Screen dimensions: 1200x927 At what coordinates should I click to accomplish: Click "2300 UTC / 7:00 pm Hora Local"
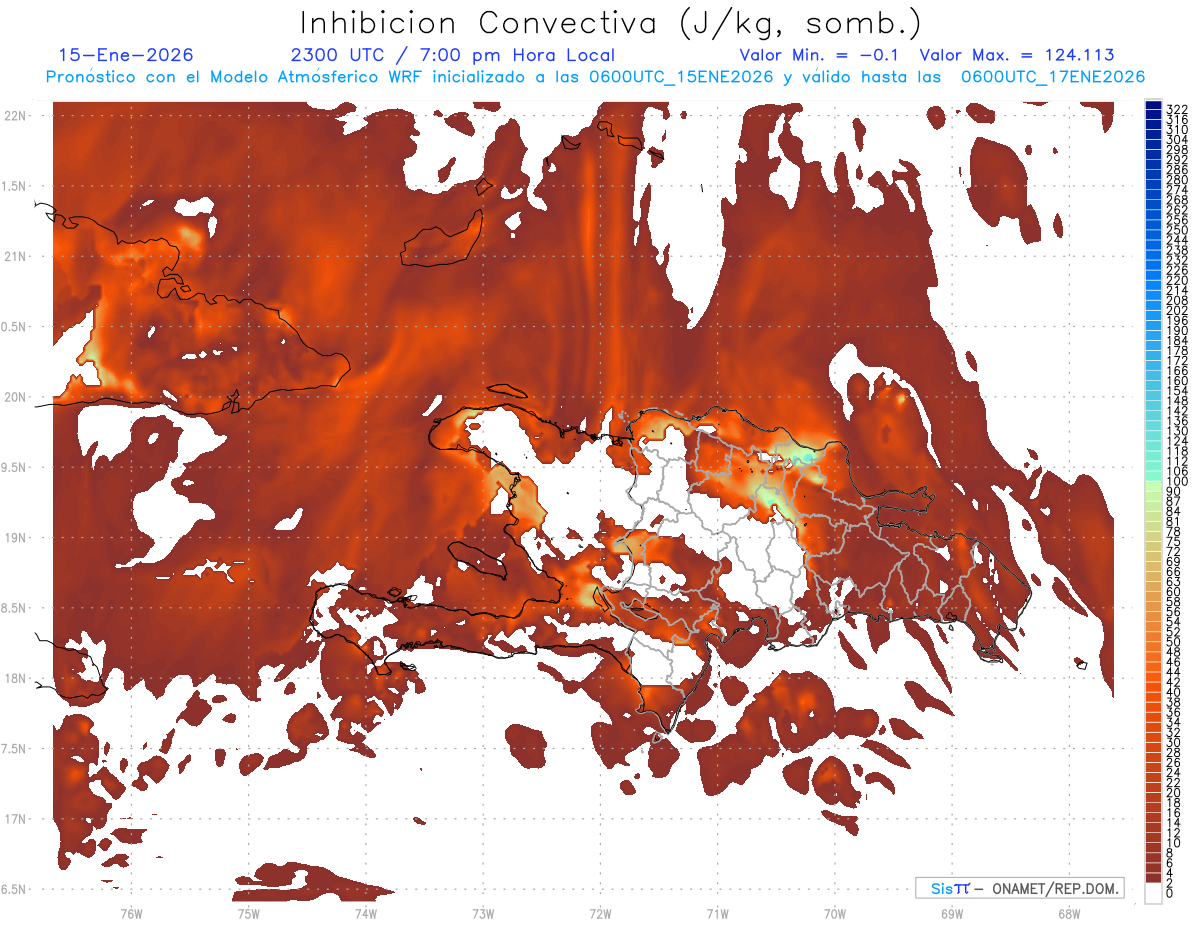click(x=452, y=55)
